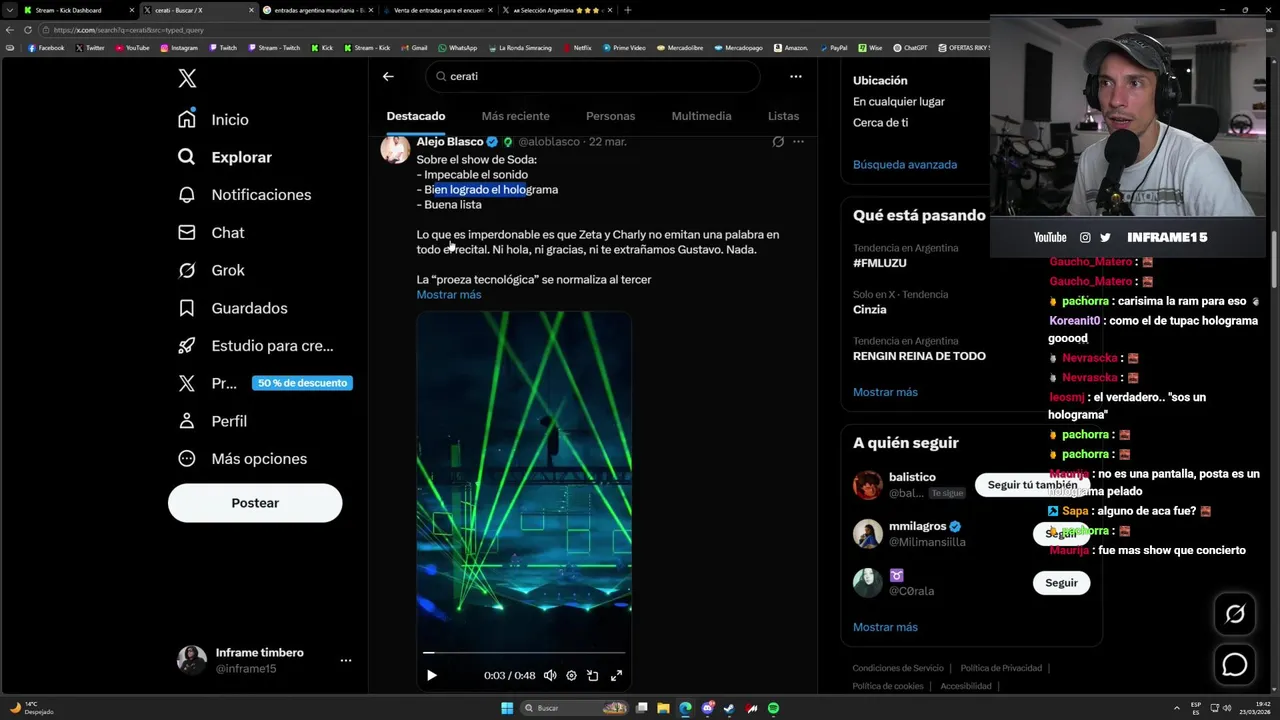
Task: Switch to Más reciente tab
Action: (x=515, y=116)
